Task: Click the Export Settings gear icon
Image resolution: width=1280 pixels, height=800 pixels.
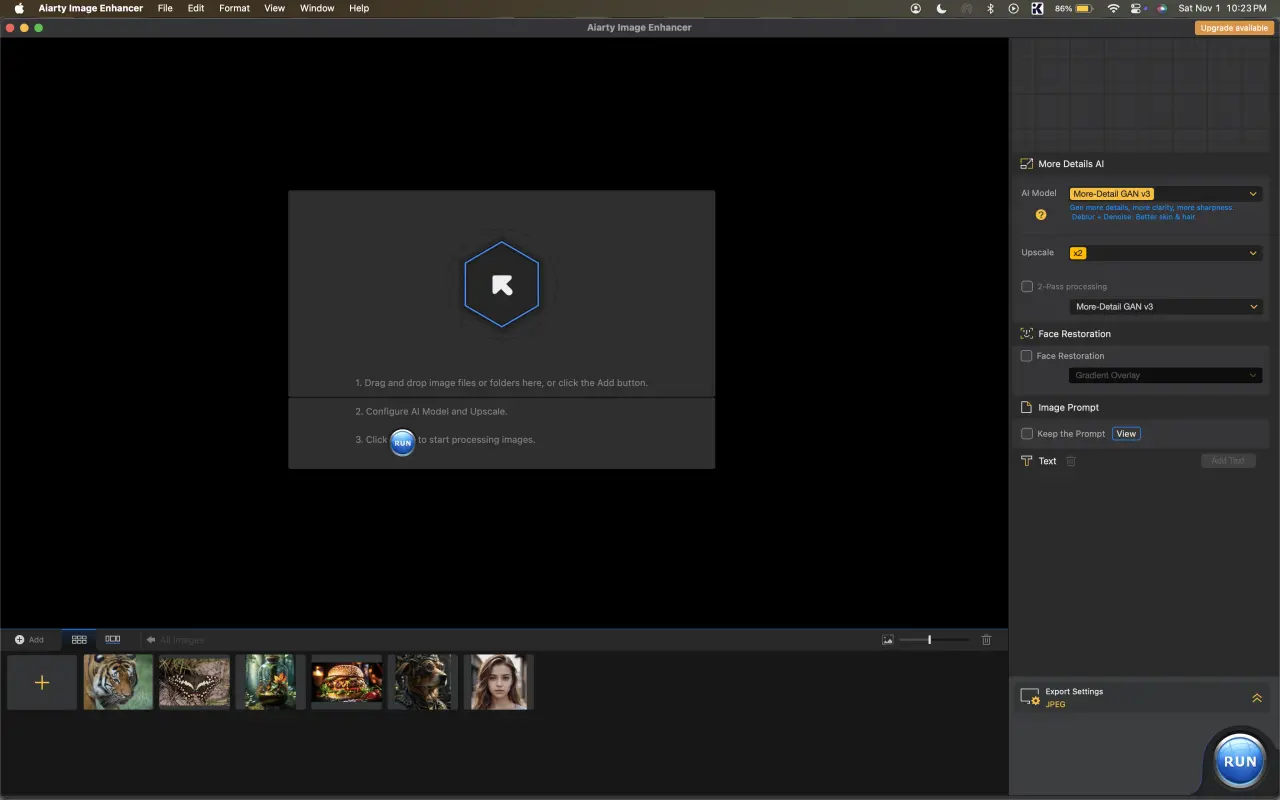Action: click(x=1030, y=697)
